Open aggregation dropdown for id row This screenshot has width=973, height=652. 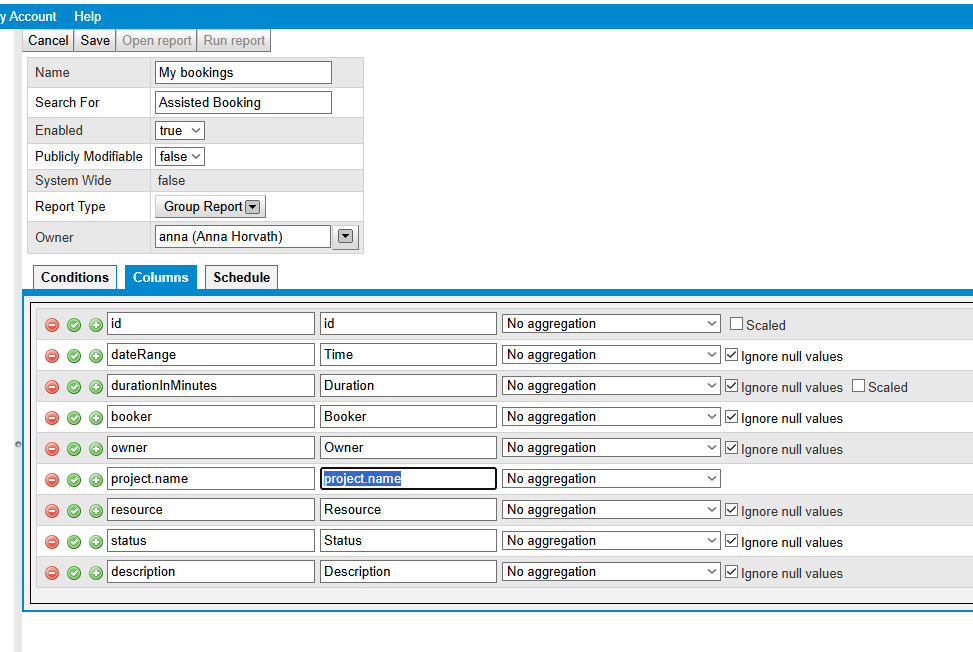point(611,324)
